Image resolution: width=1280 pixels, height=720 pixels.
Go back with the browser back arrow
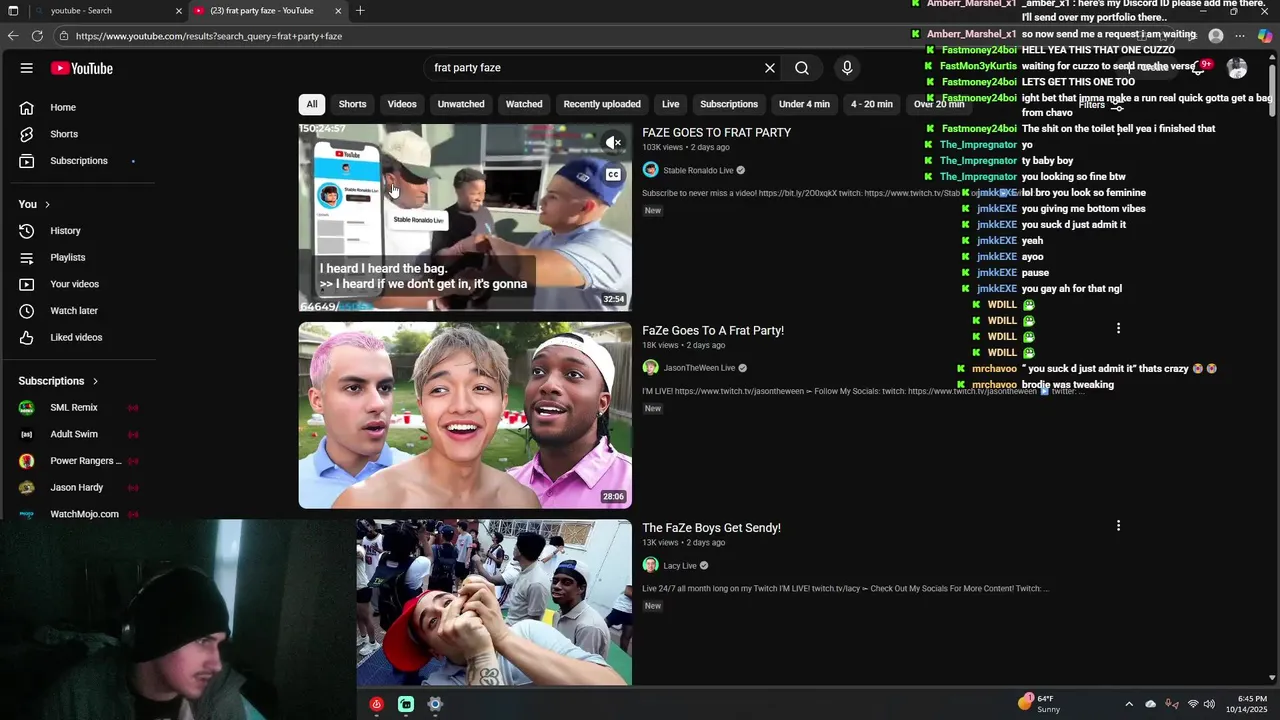[13, 36]
